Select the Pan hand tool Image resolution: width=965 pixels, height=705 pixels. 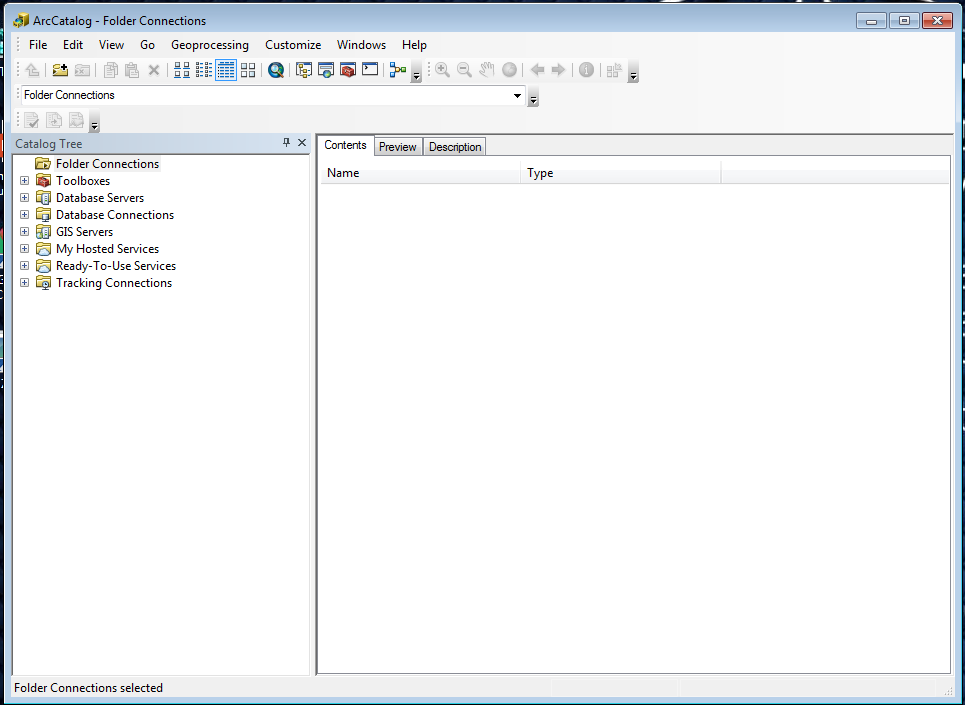click(x=487, y=70)
